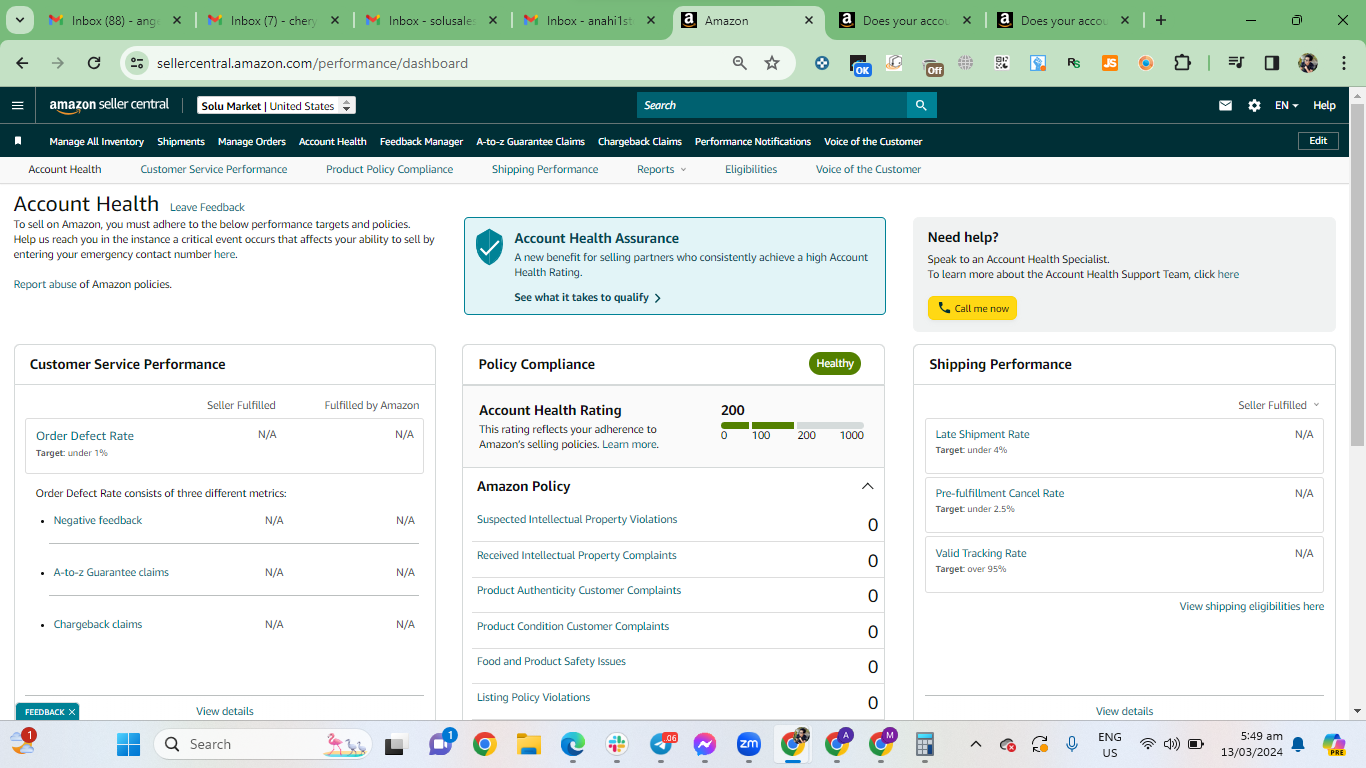Viewport: 1366px width, 768px height.
Task: Switch to Shipping Performance tab
Action: 545,169
